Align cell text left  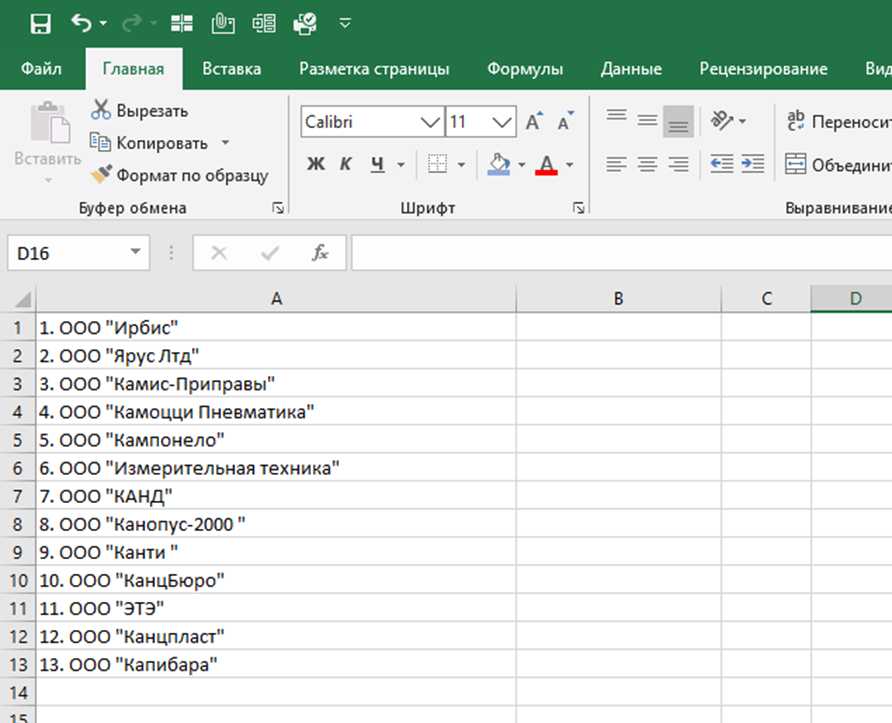coord(617,164)
